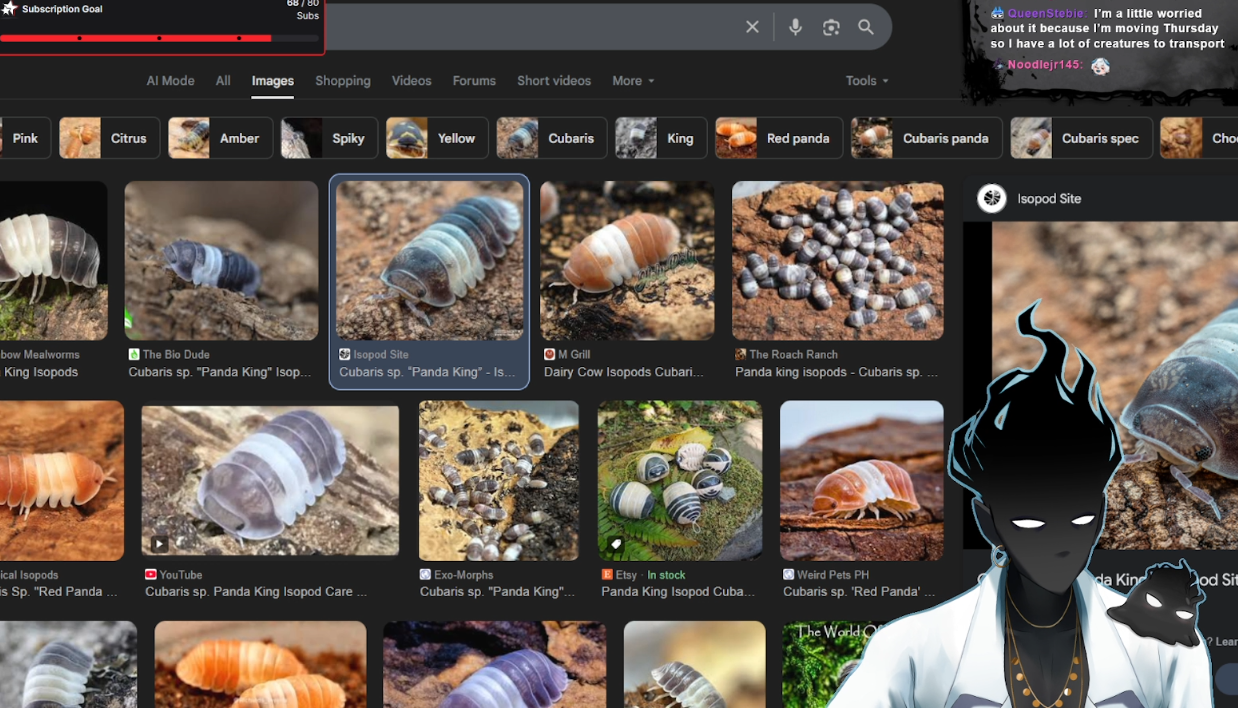The image size is (1238, 708).
Task: Open AI Mode search tab
Action: click(170, 81)
